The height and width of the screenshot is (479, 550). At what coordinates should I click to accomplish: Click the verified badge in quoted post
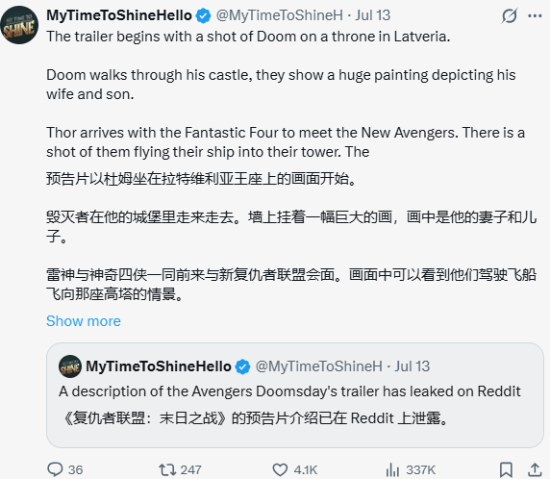pos(243,367)
